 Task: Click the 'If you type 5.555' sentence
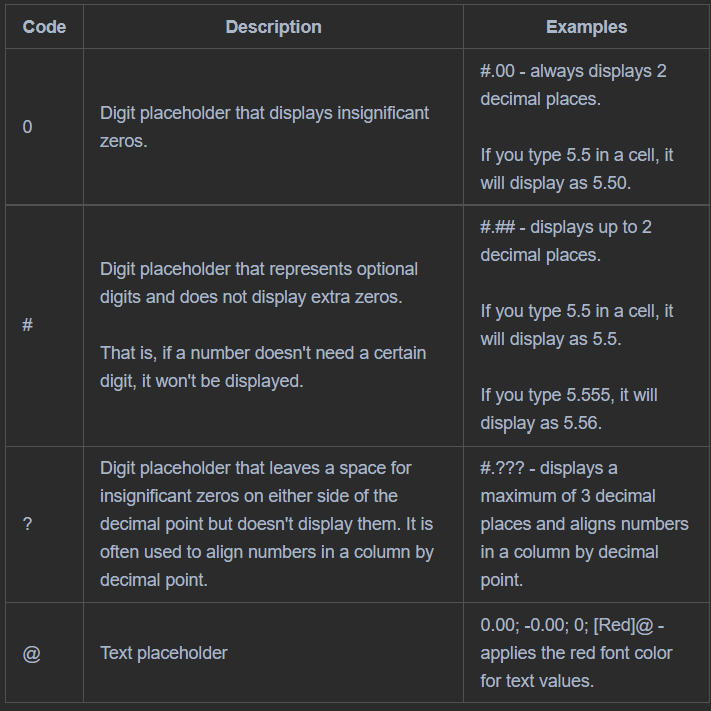click(x=568, y=409)
